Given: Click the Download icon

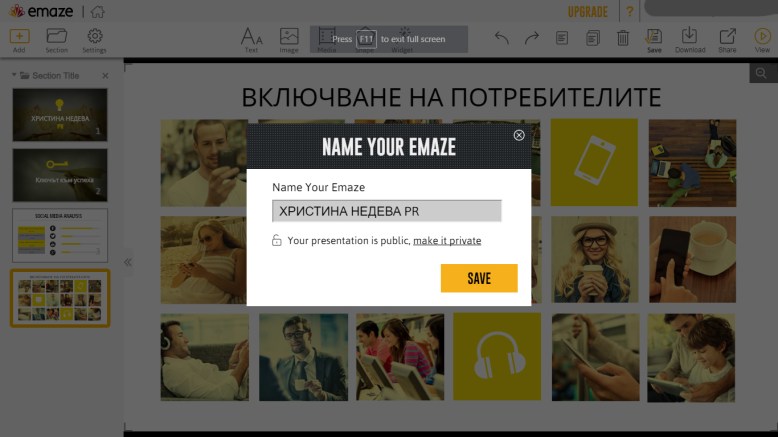Looking at the screenshot, I should click(689, 38).
